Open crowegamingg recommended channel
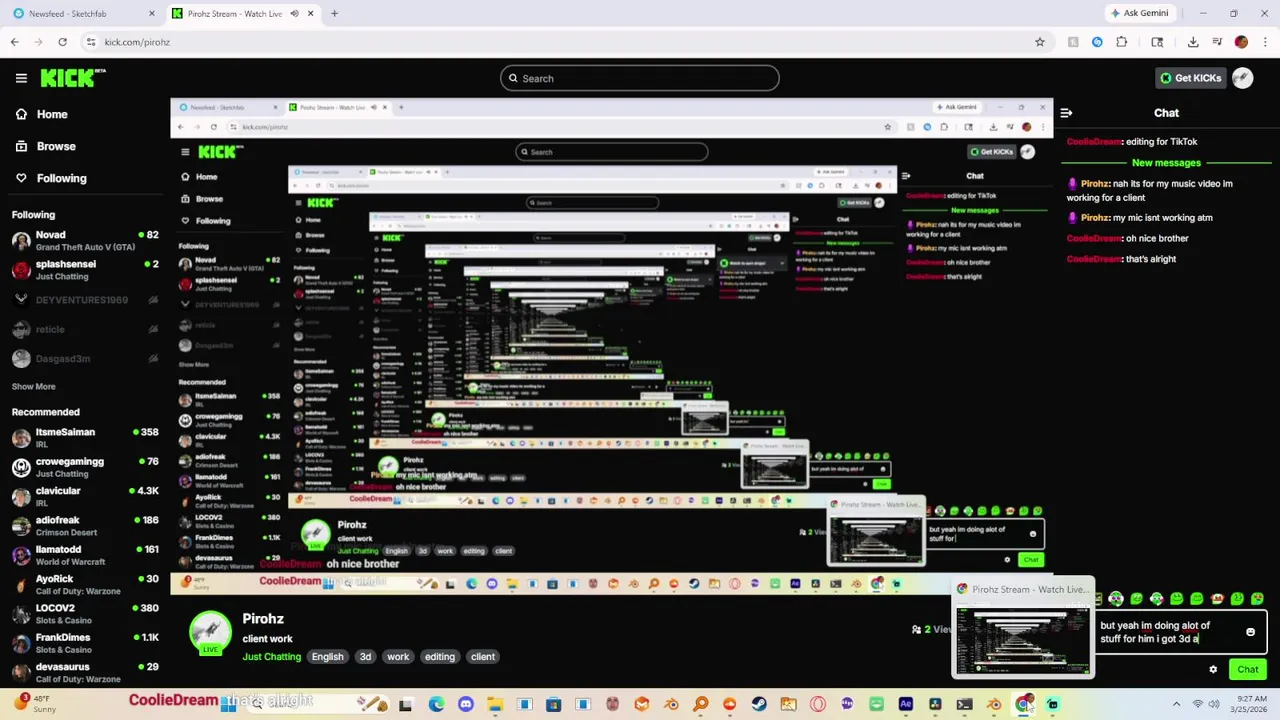 point(85,467)
